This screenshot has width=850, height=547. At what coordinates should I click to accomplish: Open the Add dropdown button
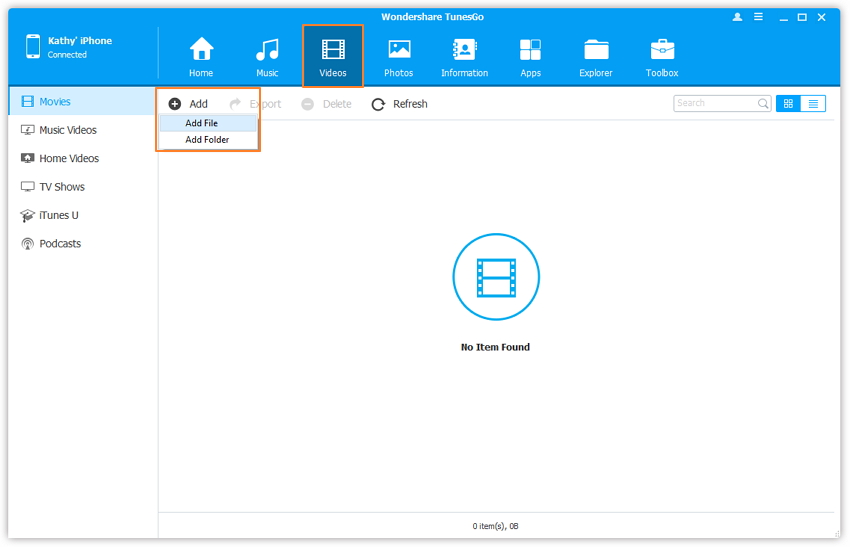[x=188, y=104]
